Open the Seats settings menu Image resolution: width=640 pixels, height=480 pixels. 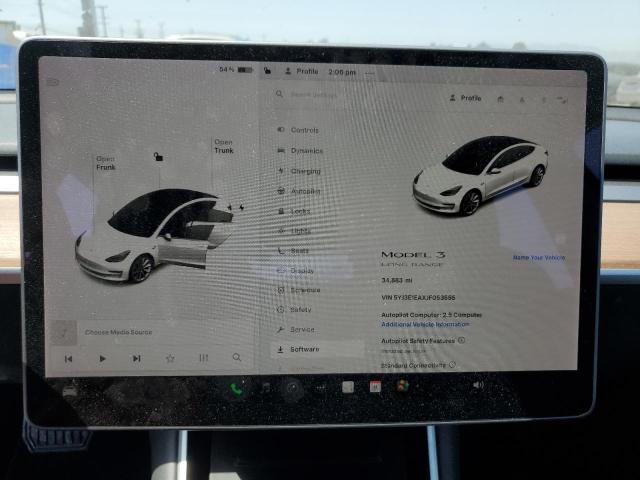tap(293, 251)
